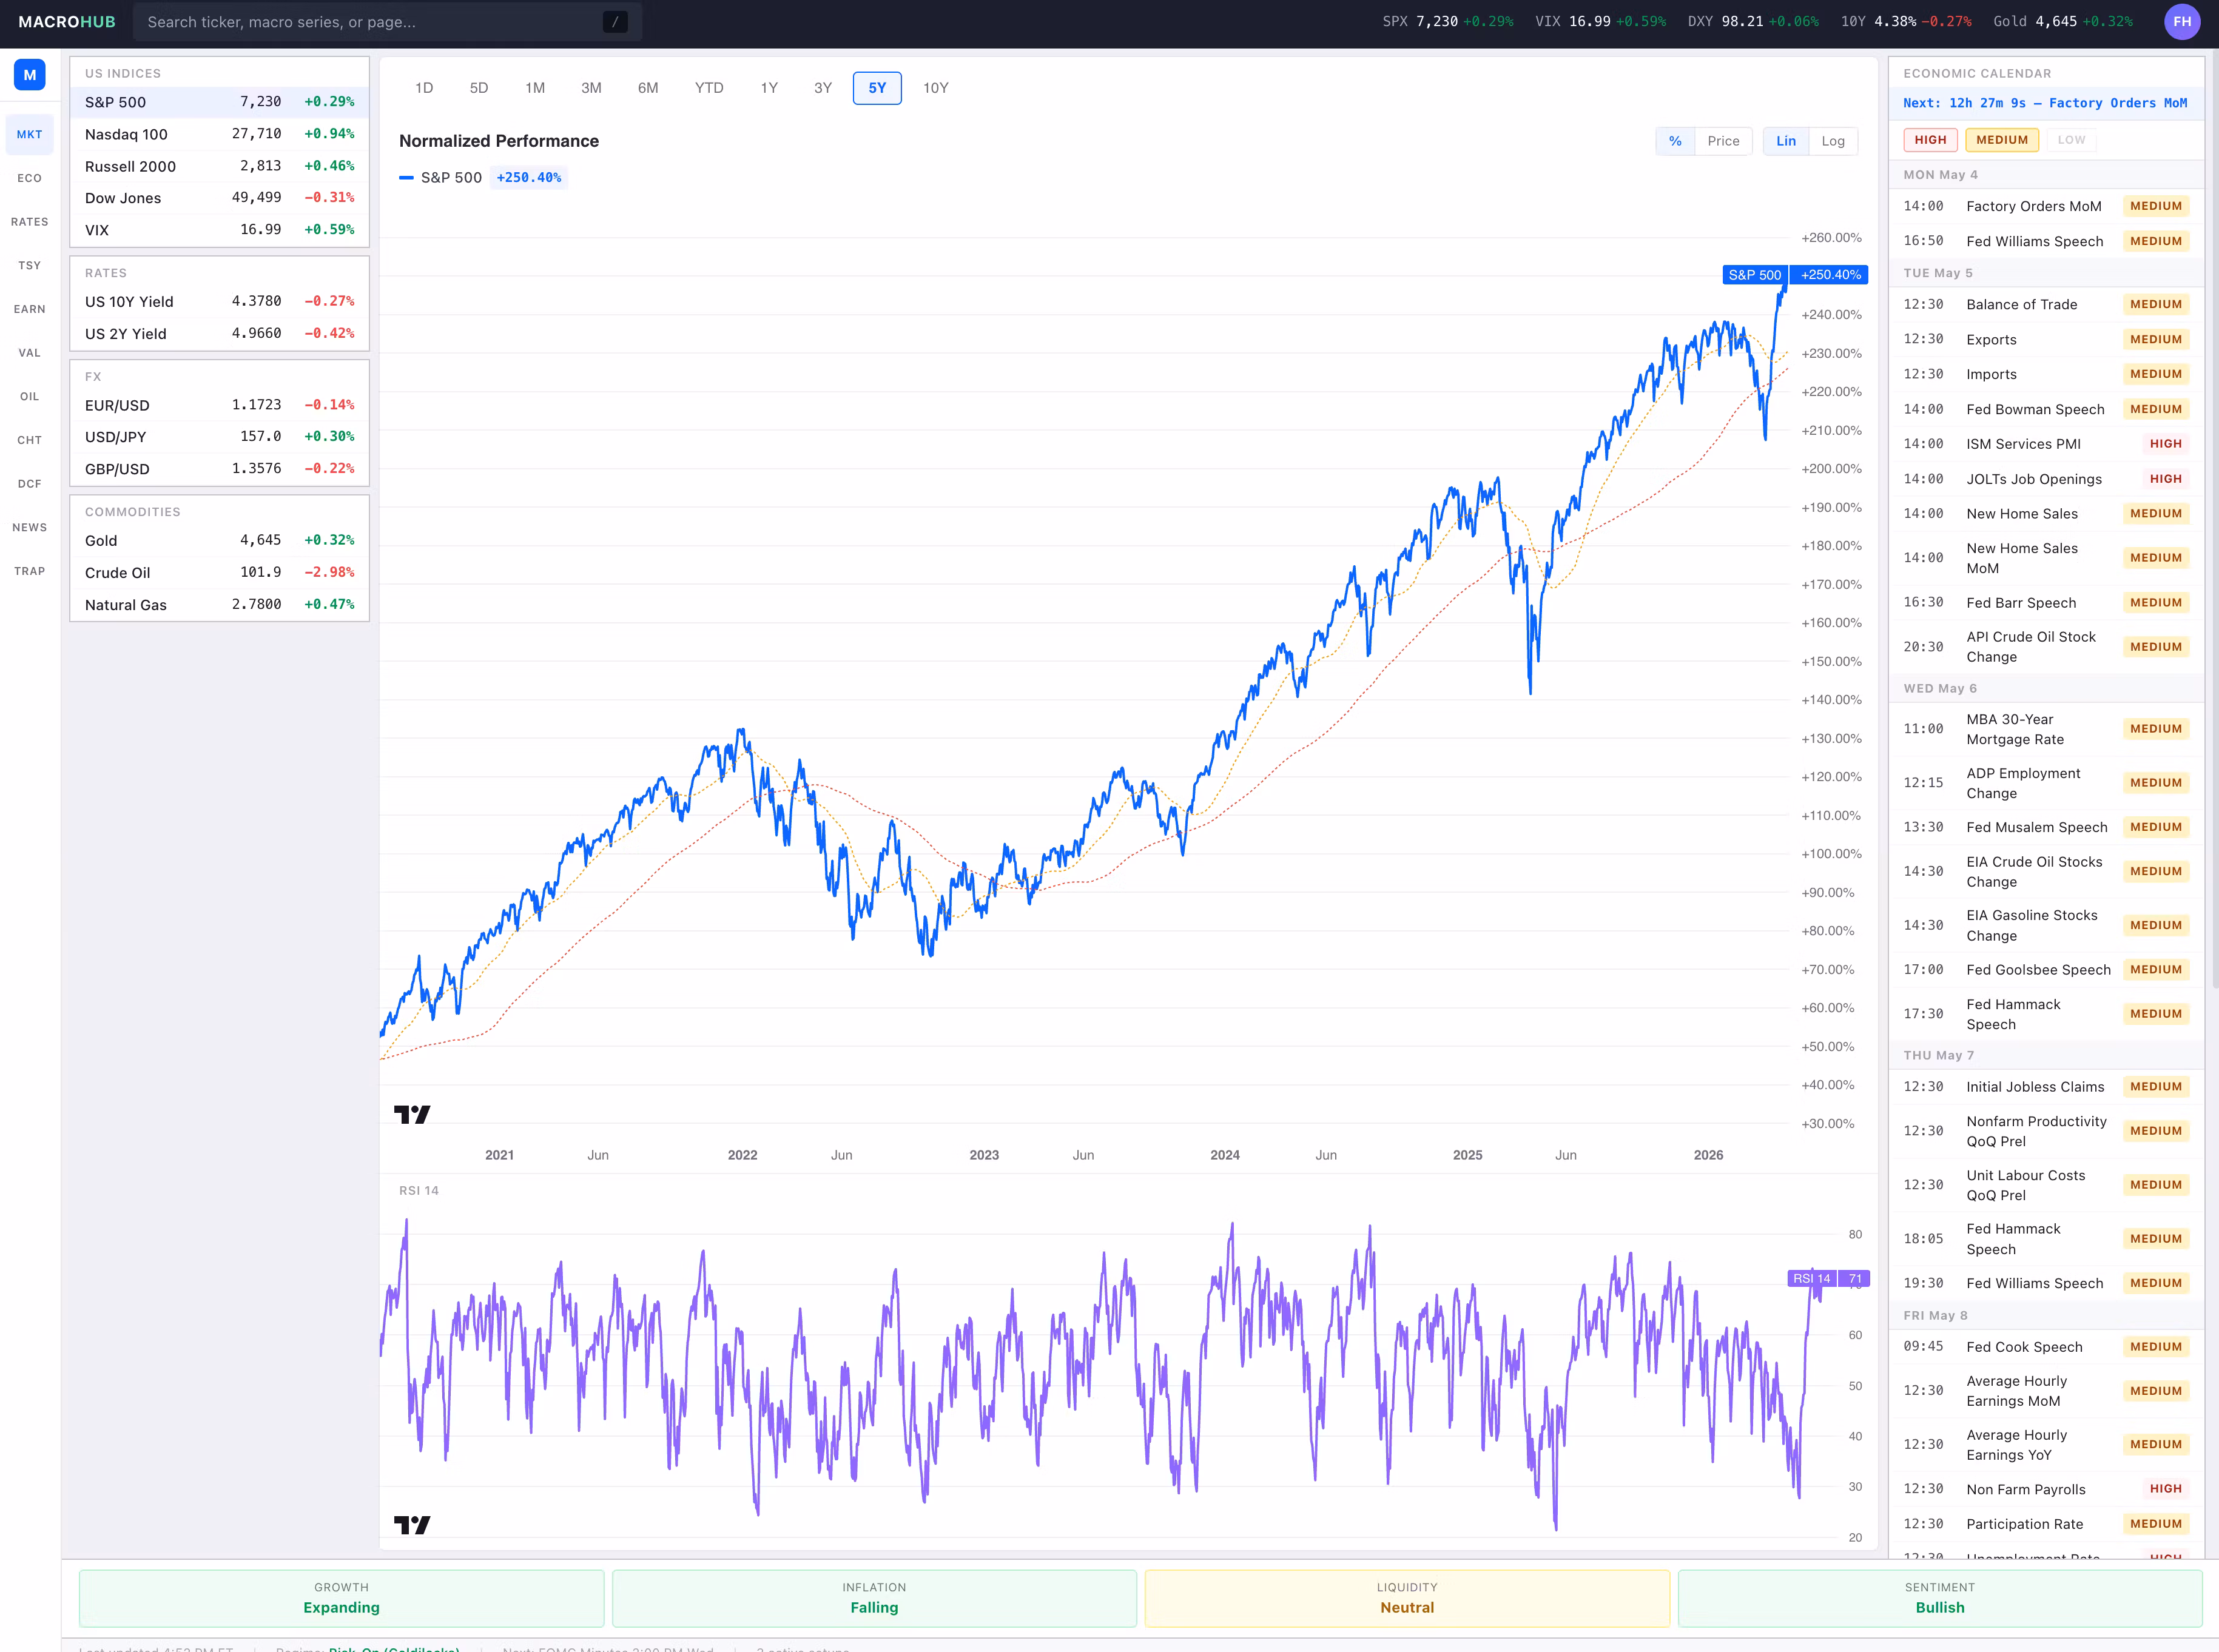Image resolution: width=2219 pixels, height=1652 pixels.
Task: Click Gold ticker in top bar
Action: click(x=2062, y=22)
